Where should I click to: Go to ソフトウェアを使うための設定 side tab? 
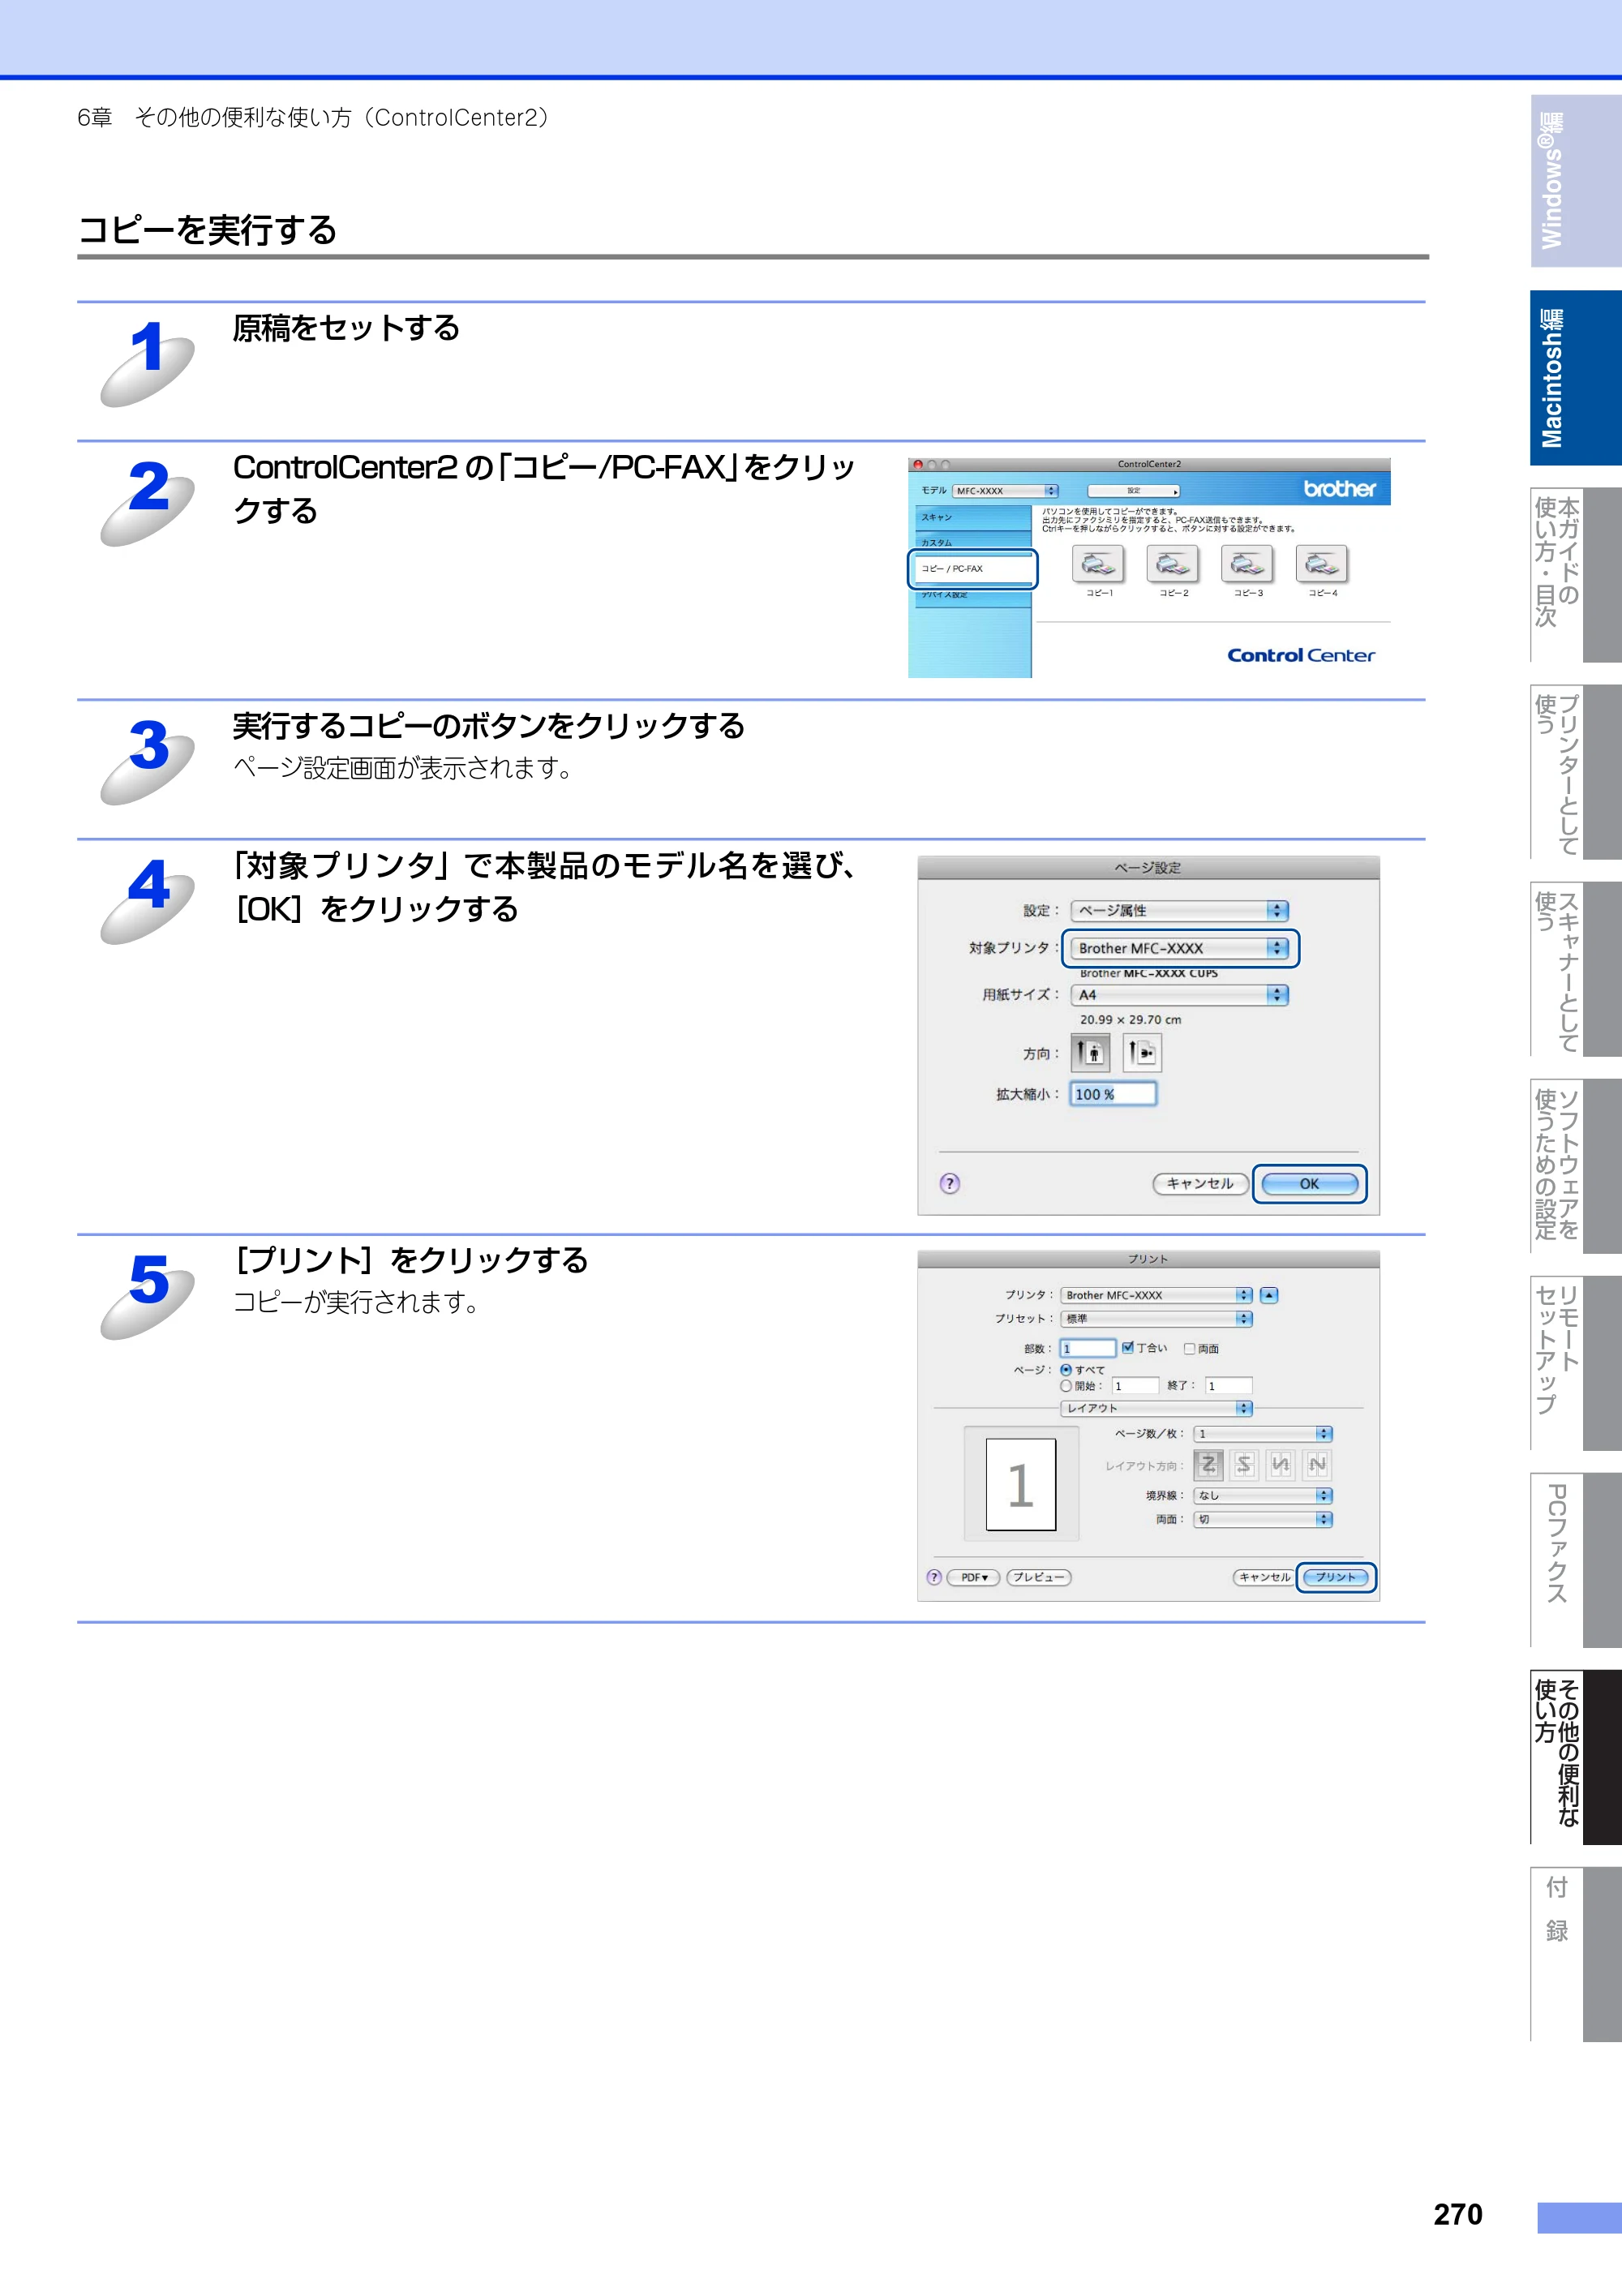click(x=1575, y=1166)
